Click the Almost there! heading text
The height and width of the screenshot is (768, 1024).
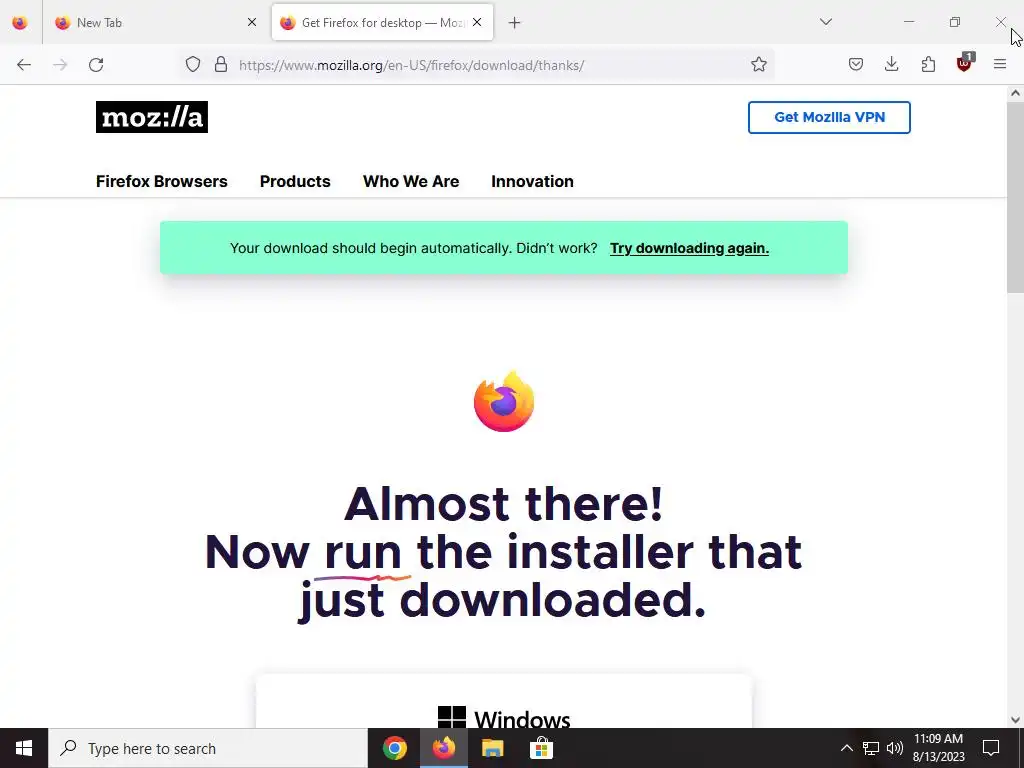504,504
